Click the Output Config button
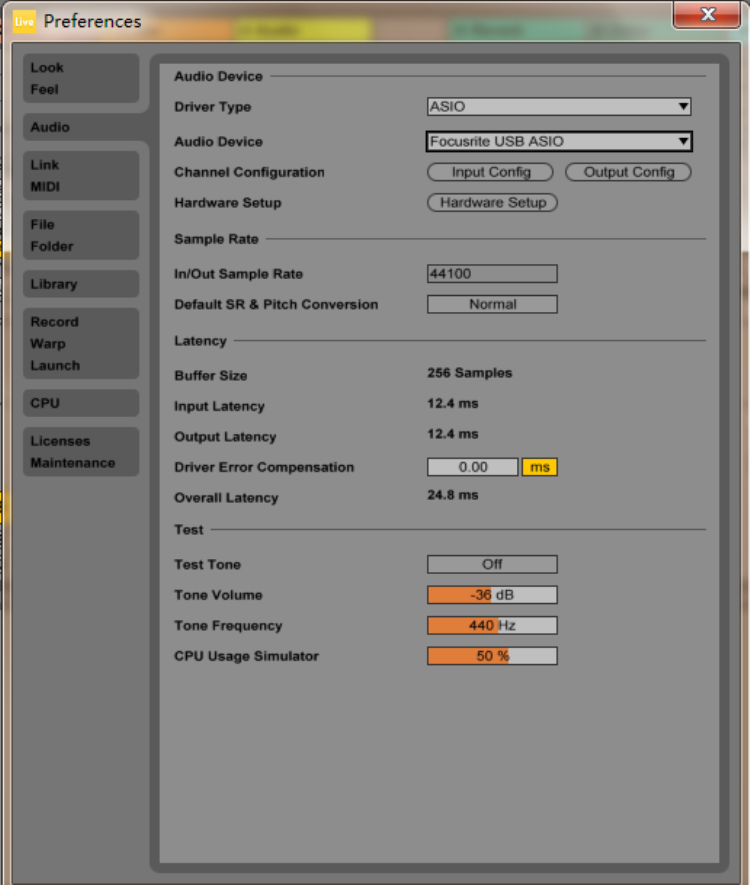This screenshot has height=885, width=750. pos(628,172)
